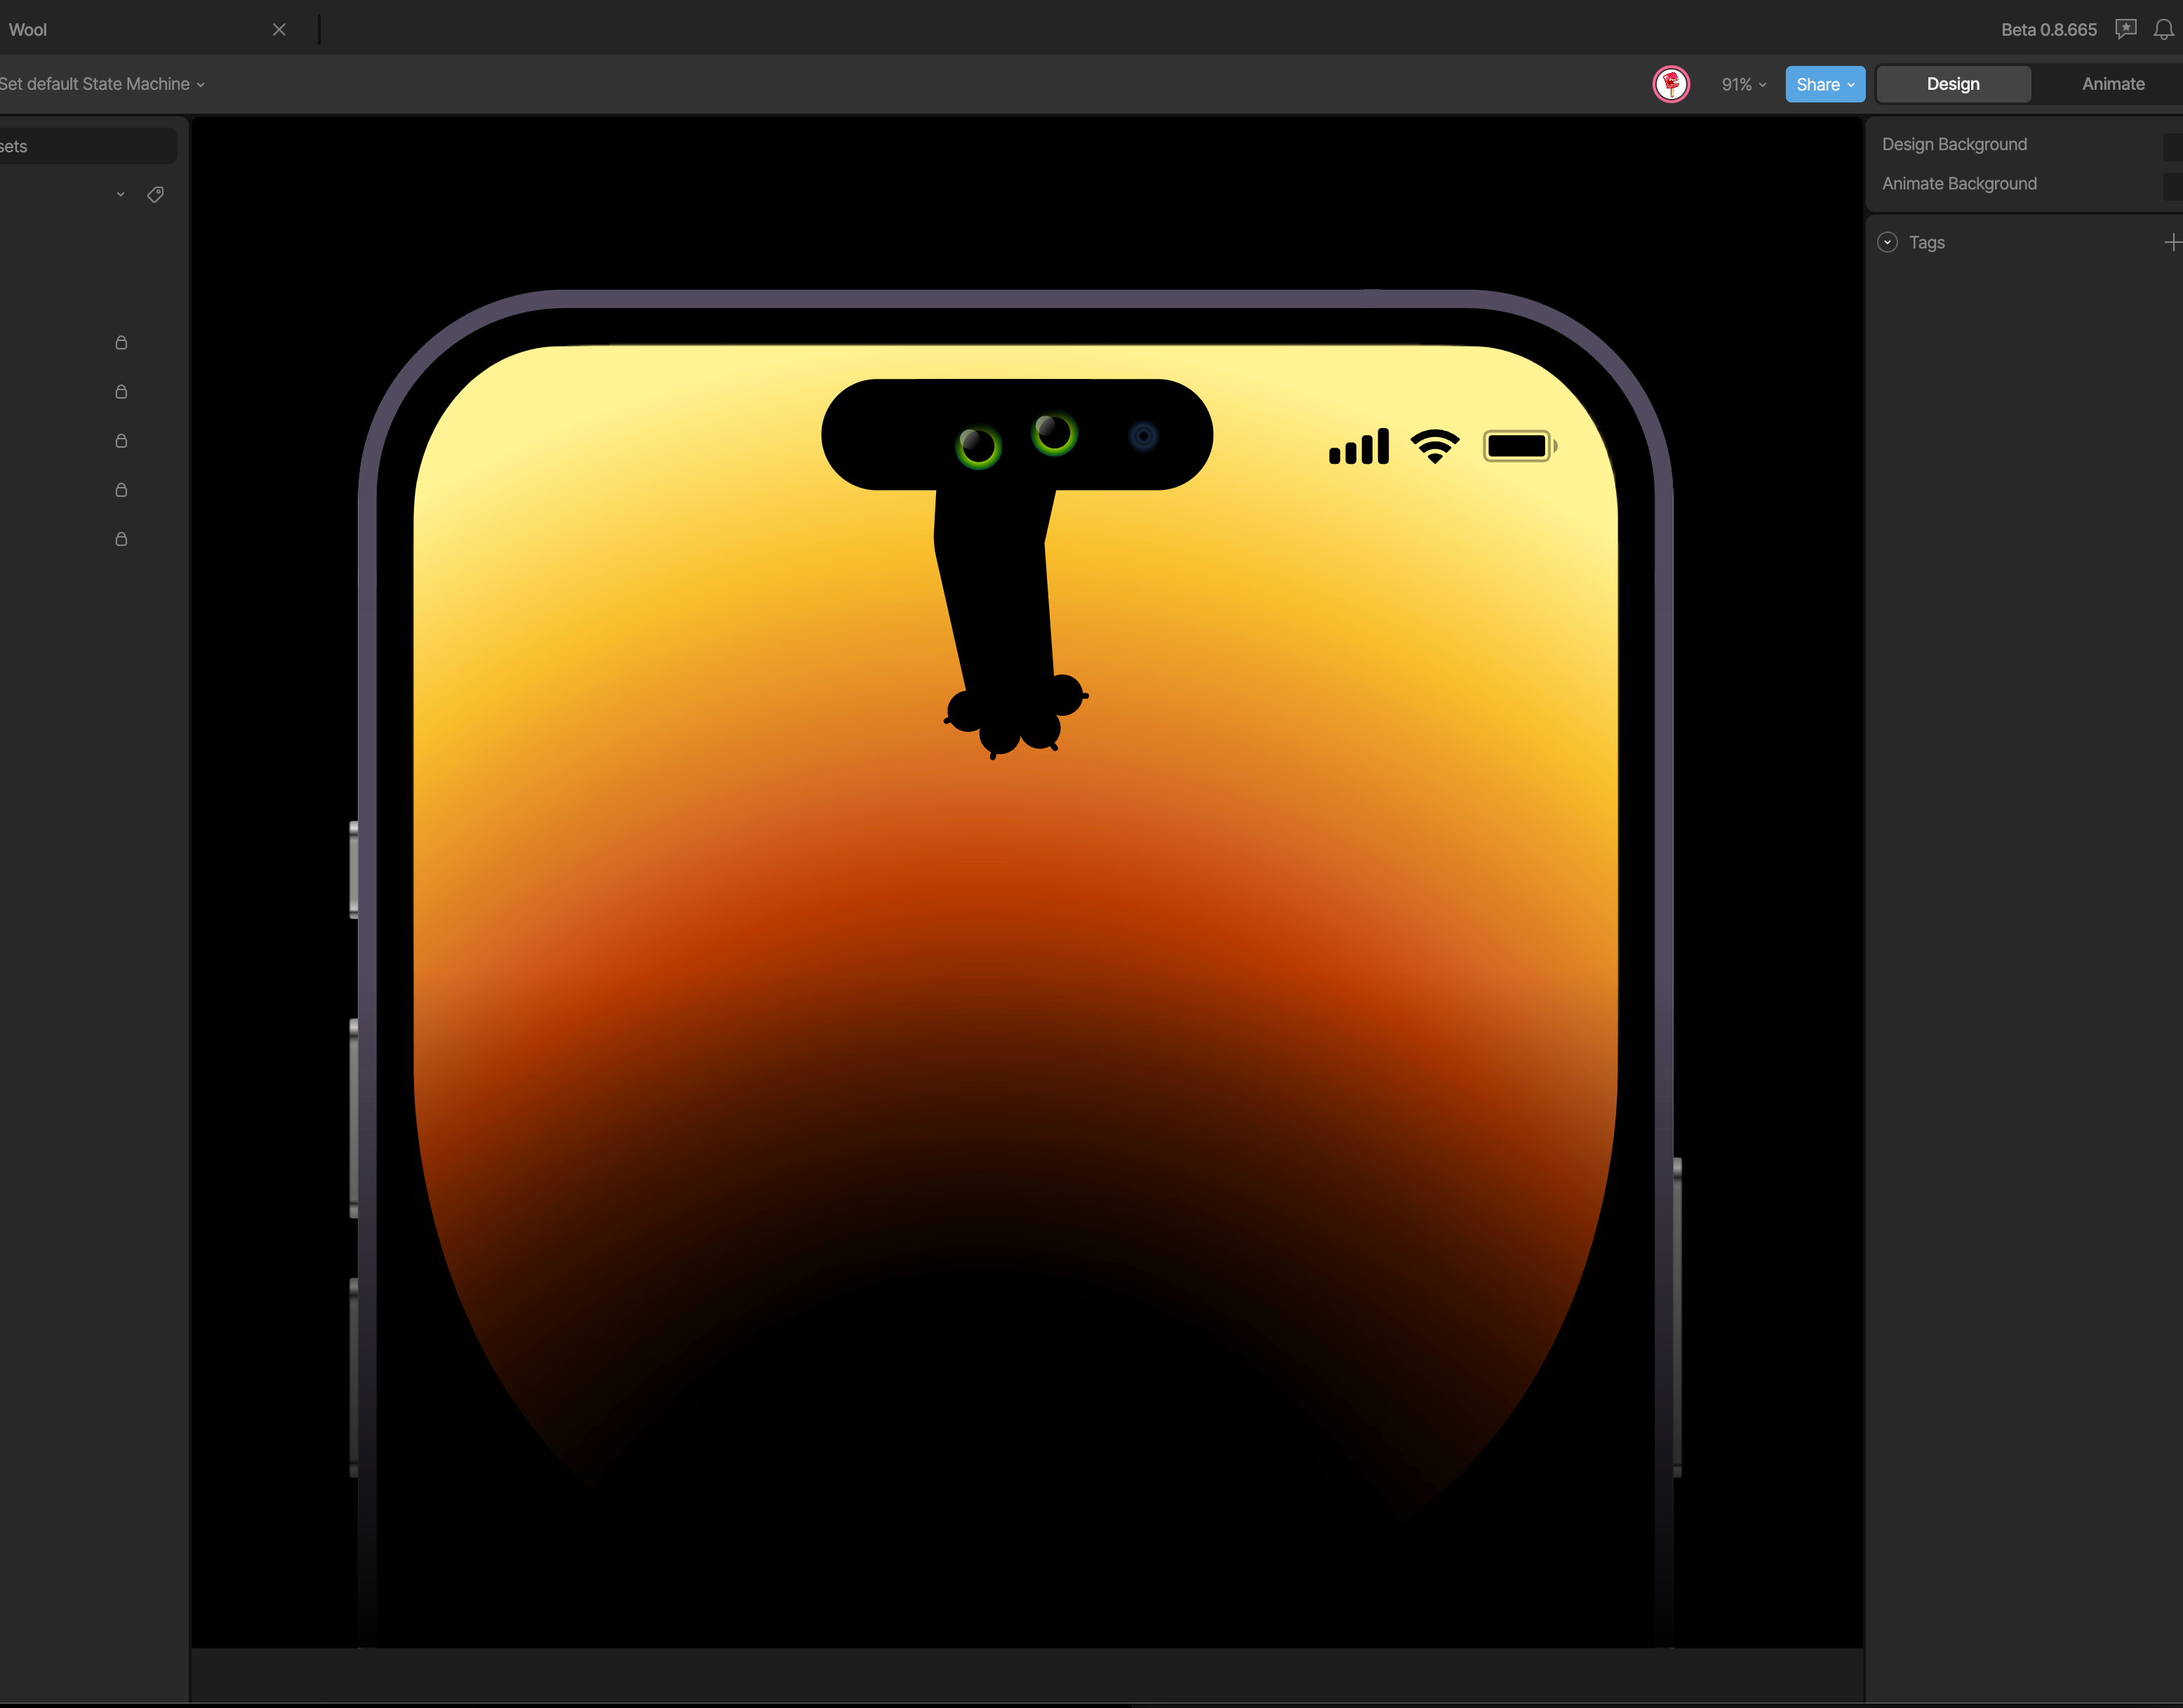Screen dimensions: 2183x1708
Task: Collapse the Tags section arrow
Action: tap(1888, 242)
